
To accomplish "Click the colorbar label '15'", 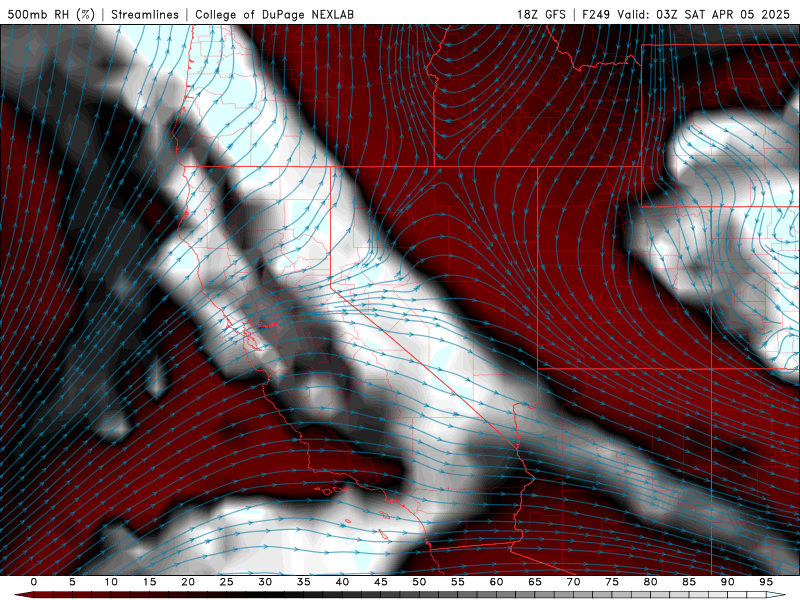I will tap(149, 582).
